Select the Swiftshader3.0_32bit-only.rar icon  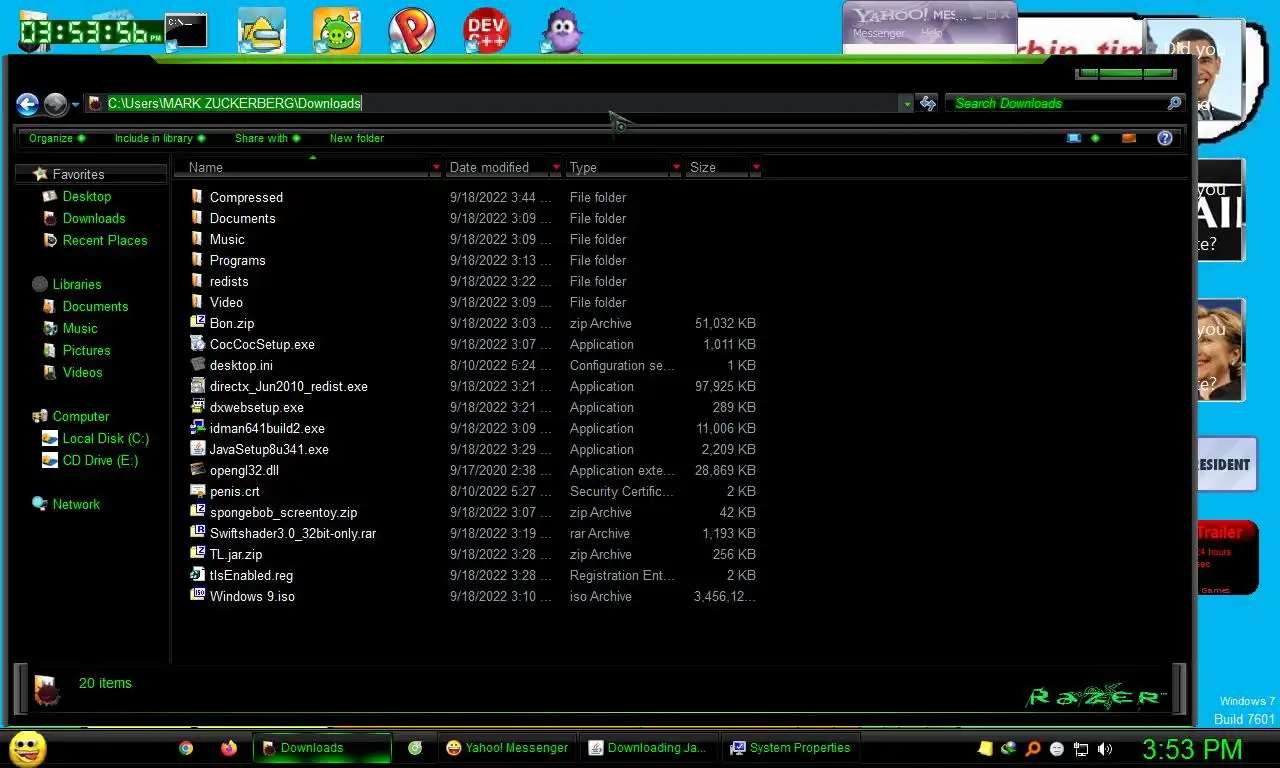(198, 533)
